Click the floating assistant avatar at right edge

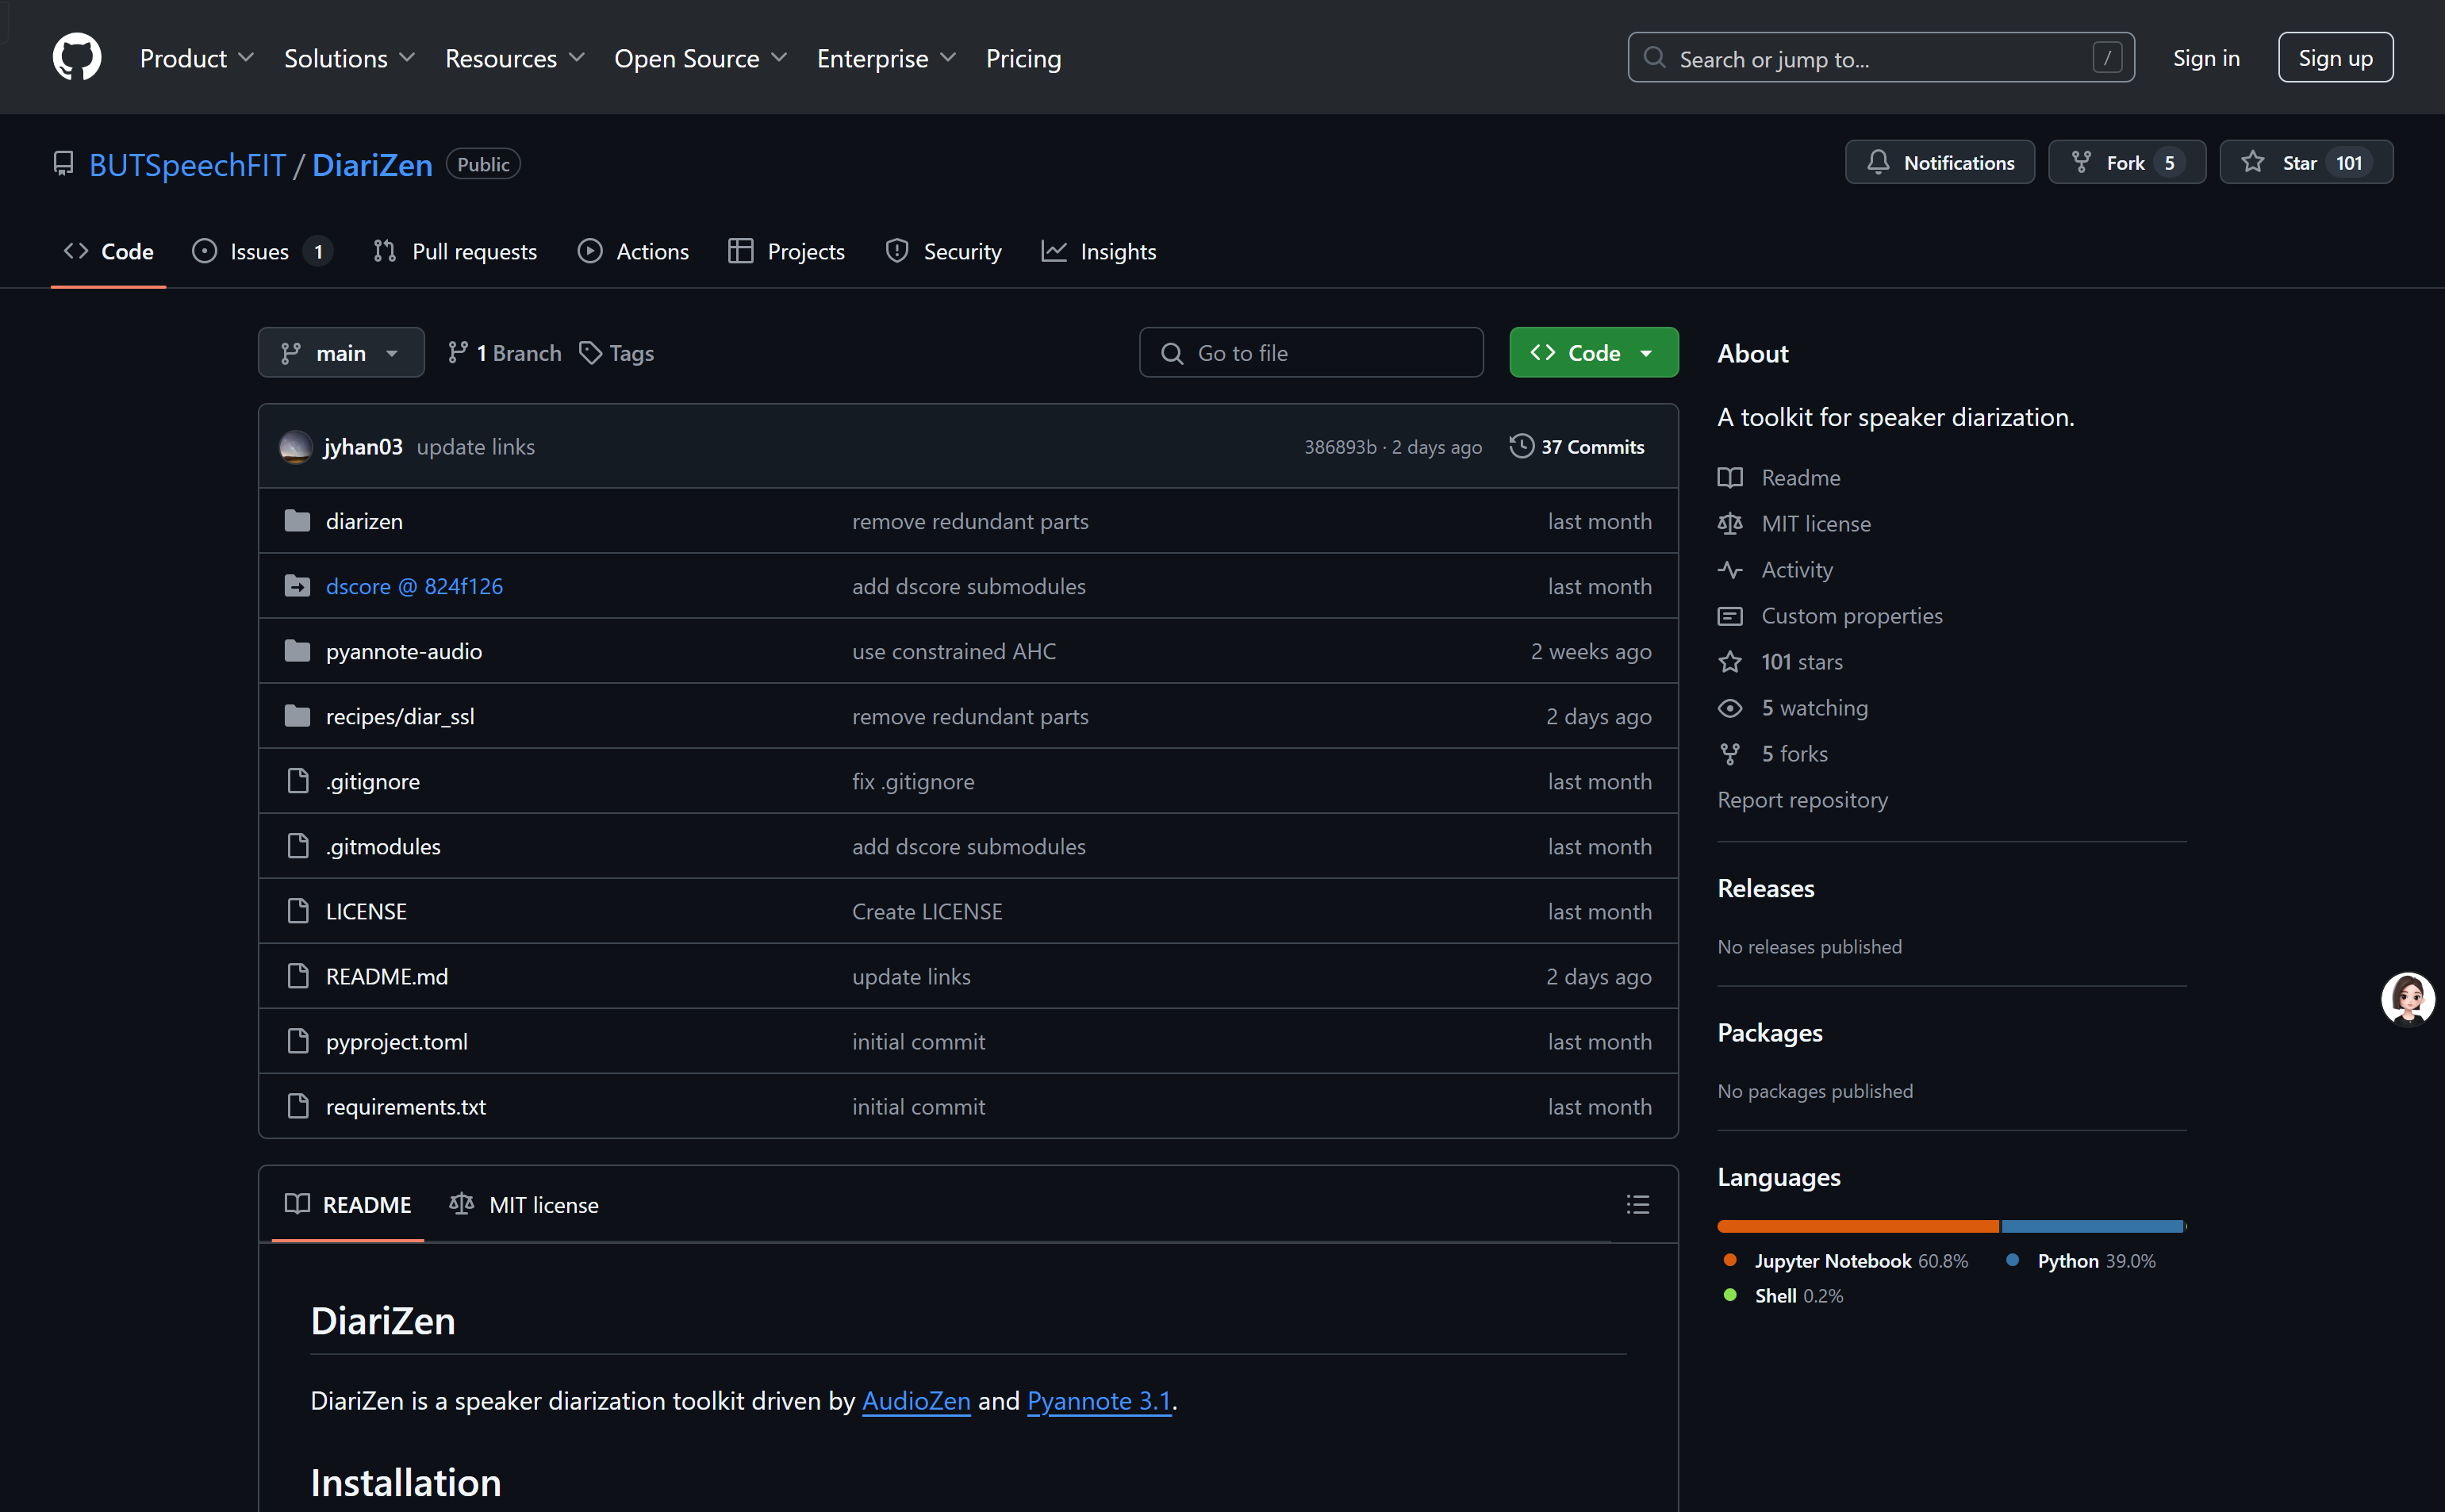(x=2408, y=999)
